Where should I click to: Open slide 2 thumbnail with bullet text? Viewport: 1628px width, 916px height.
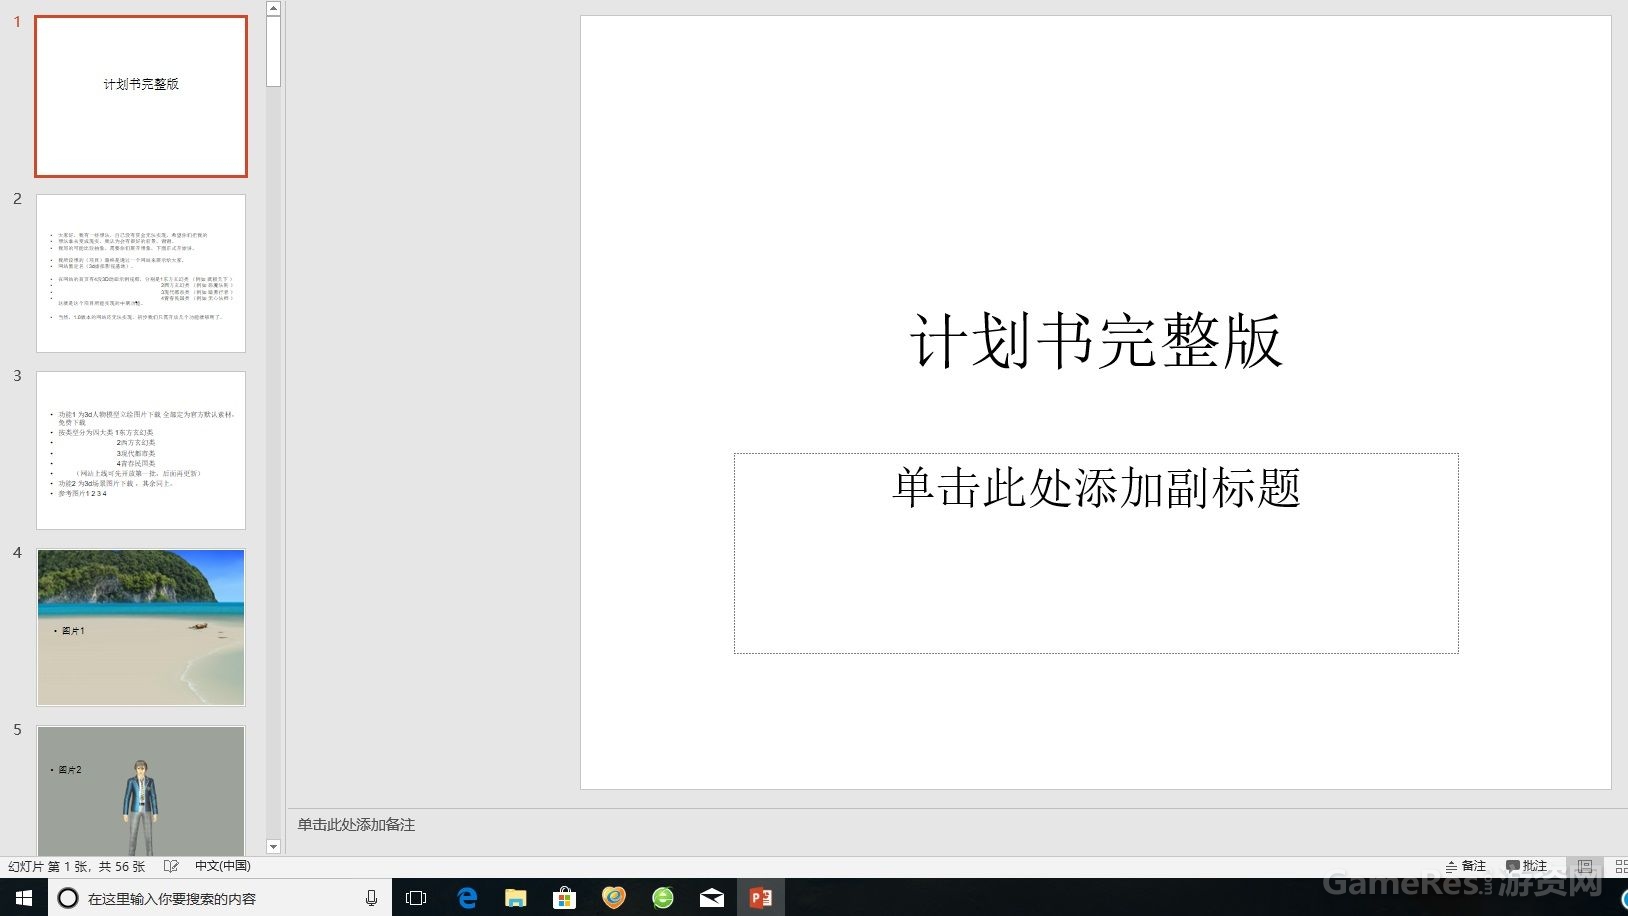point(141,273)
